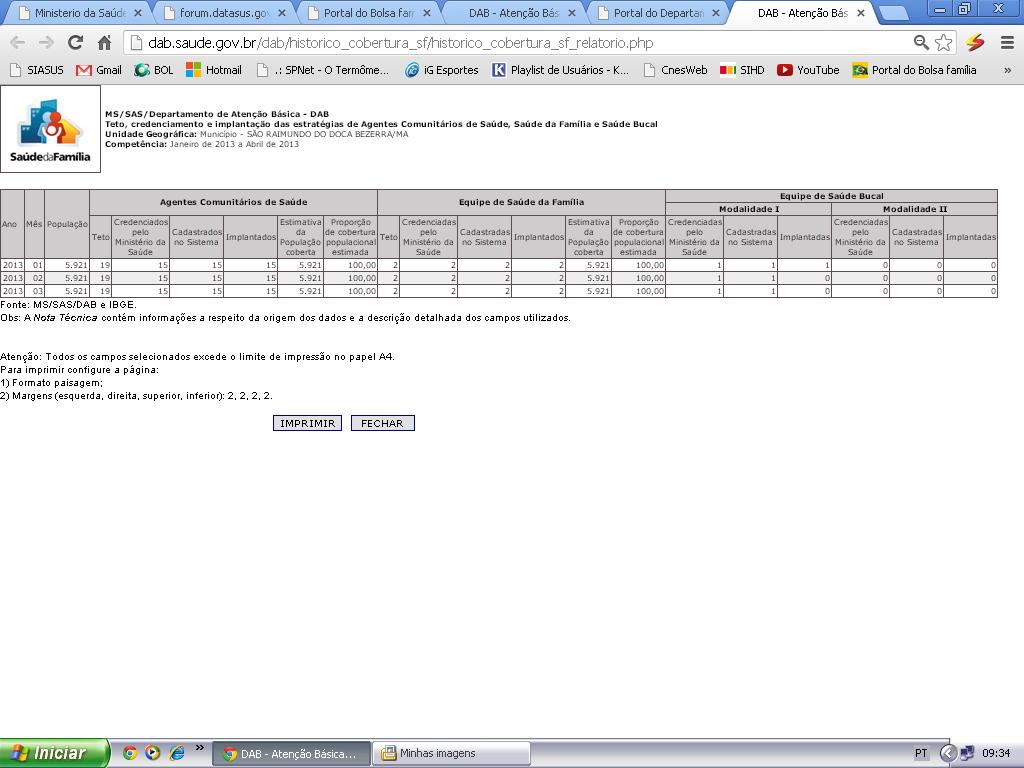Open the SIASUS bookmark
Viewport: 1024px width, 768px height.
37,70
